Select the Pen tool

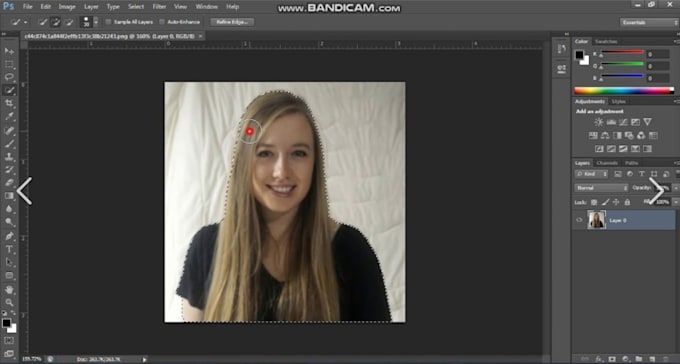coord(9,236)
